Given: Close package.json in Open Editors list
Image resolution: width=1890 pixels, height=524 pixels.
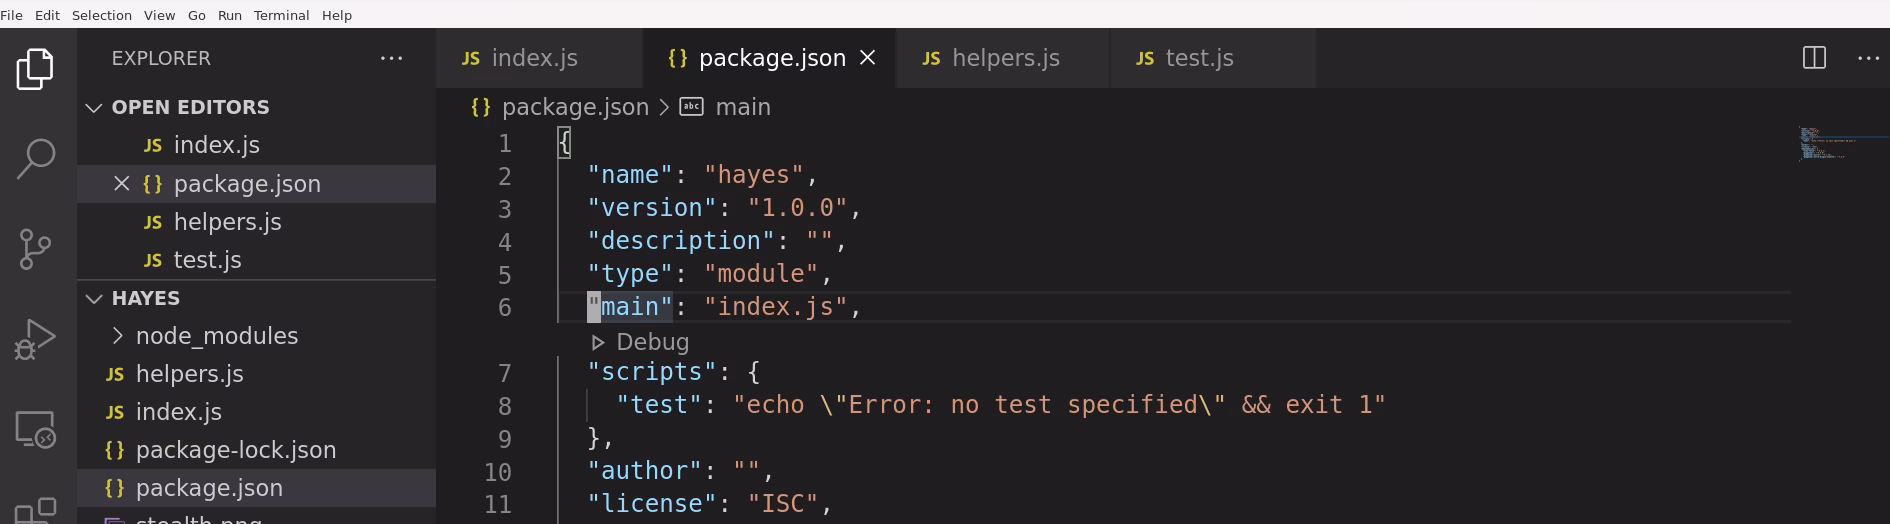Looking at the screenshot, I should click(122, 184).
